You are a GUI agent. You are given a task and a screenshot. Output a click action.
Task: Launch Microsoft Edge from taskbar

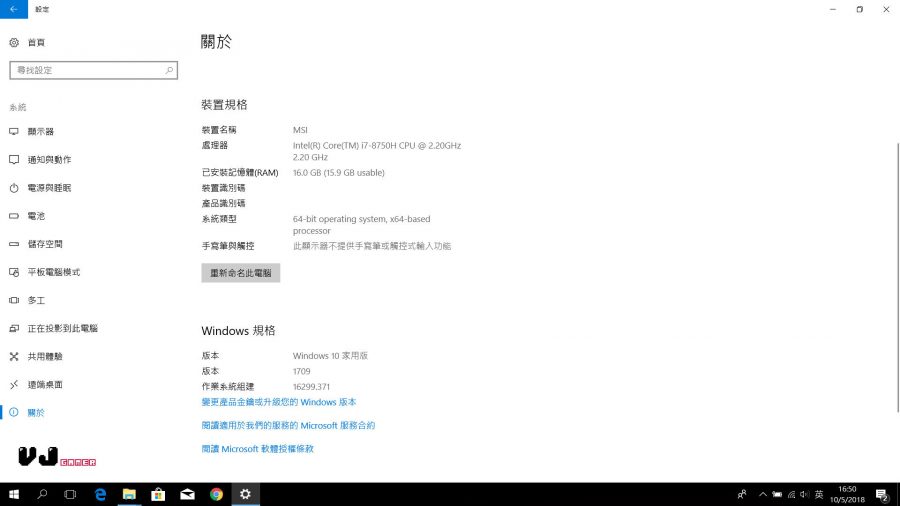[100, 494]
